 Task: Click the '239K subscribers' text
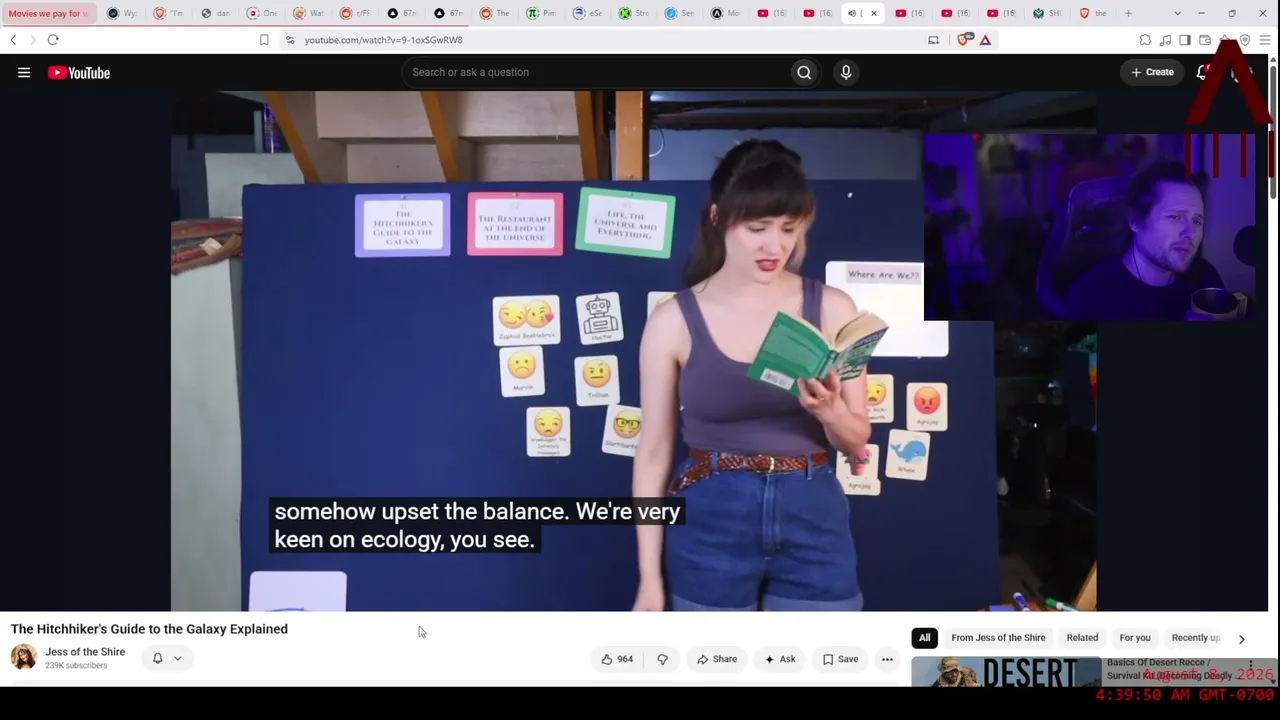[x=76, y=666]
